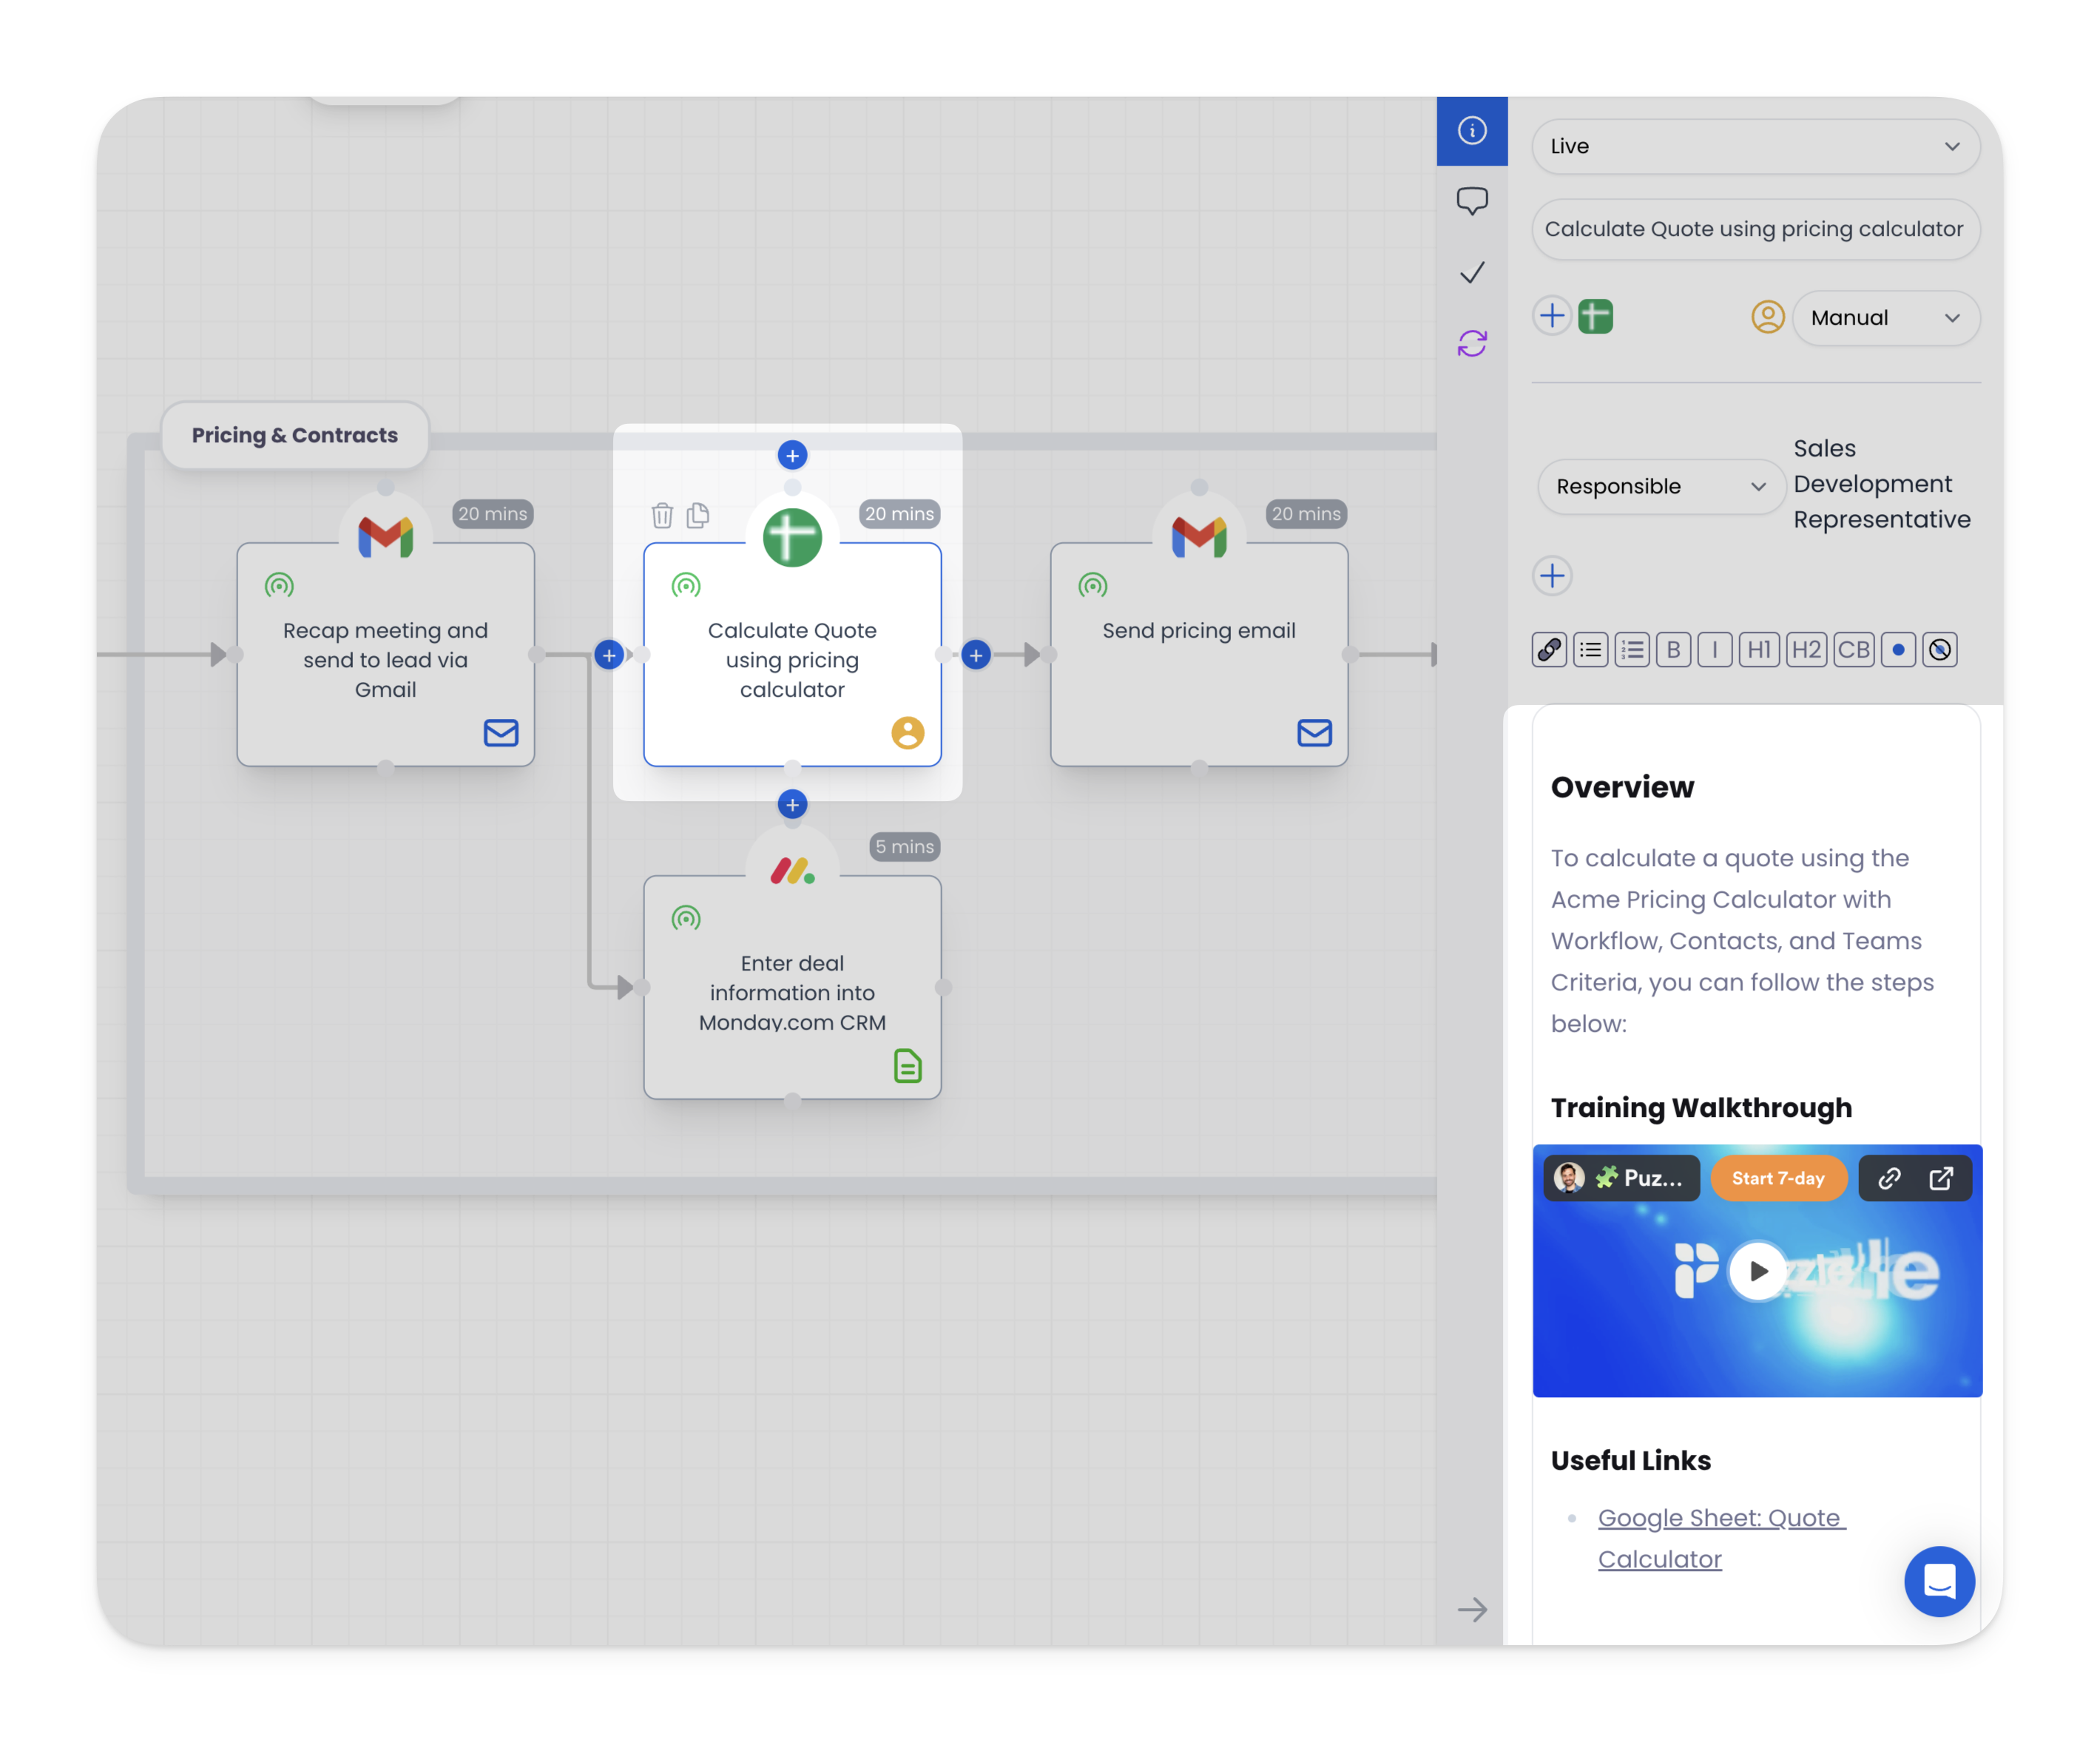The image size is (2100, 1742).
Task: Click document icon on Enter deal card
Action: (907, 1066)
